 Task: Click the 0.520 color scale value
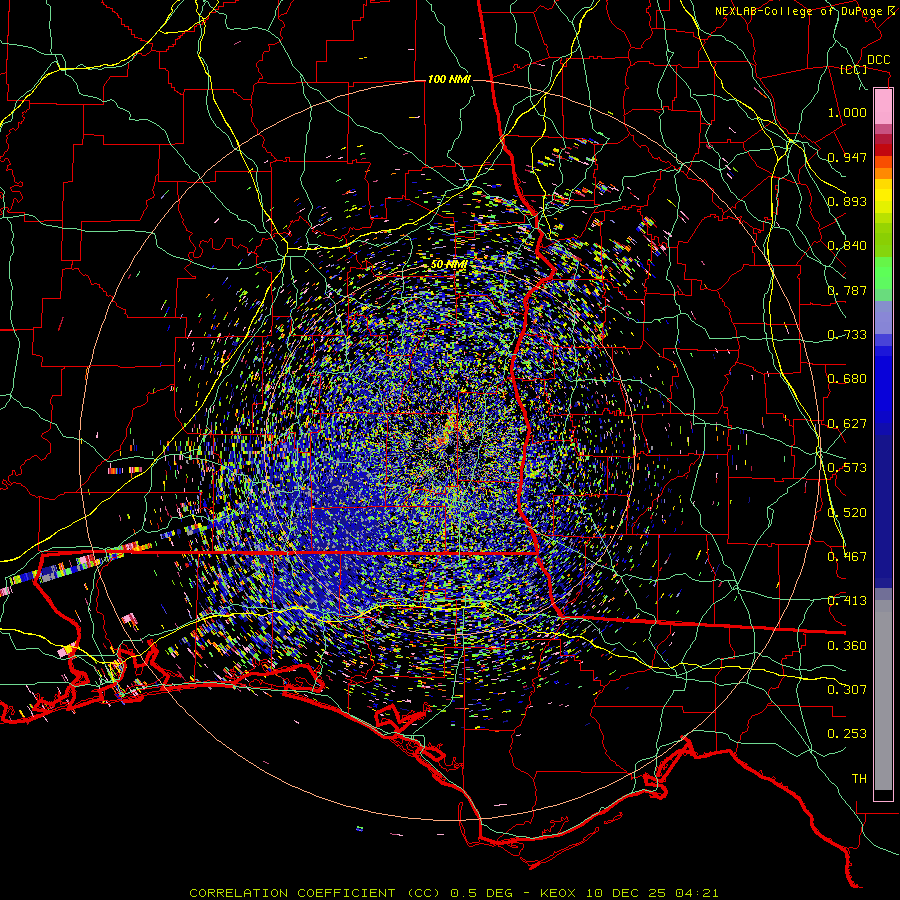847,513
